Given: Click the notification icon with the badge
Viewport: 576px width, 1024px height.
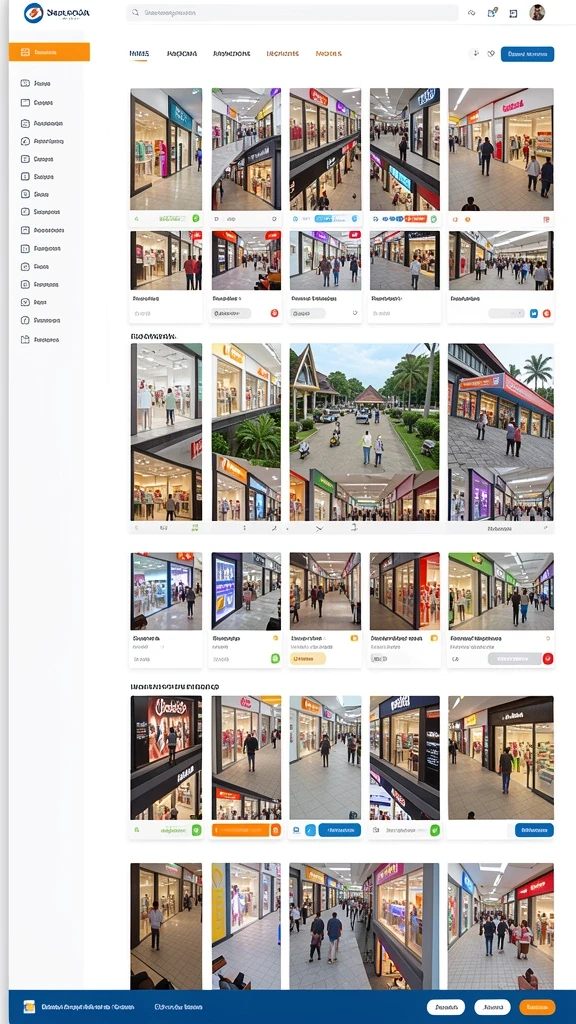Looking at the screenshot, I should point(492,12).
